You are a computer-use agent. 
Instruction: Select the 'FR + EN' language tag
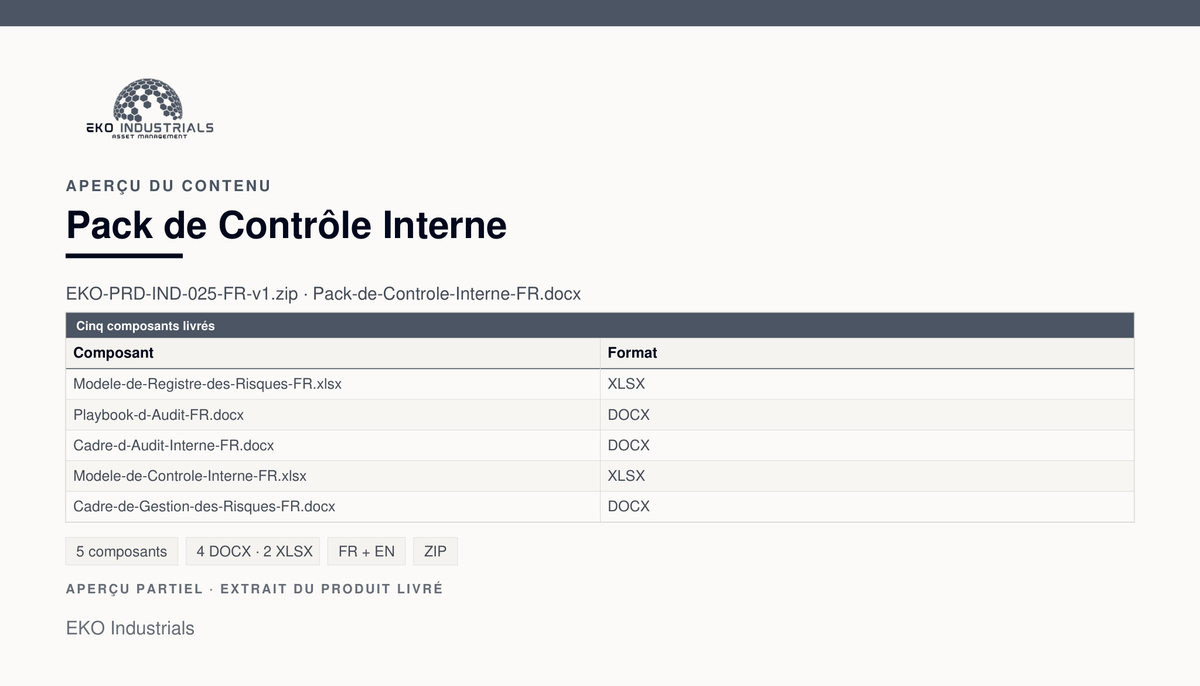(x=367, y=552)
